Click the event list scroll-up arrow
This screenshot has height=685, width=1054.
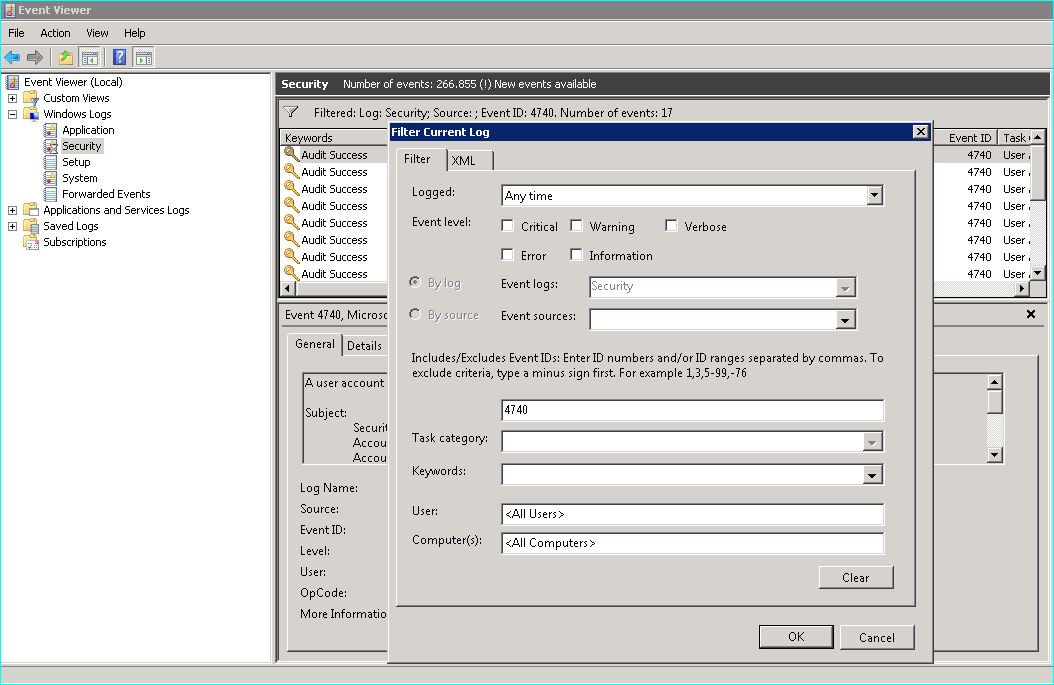coord(1038,137)
